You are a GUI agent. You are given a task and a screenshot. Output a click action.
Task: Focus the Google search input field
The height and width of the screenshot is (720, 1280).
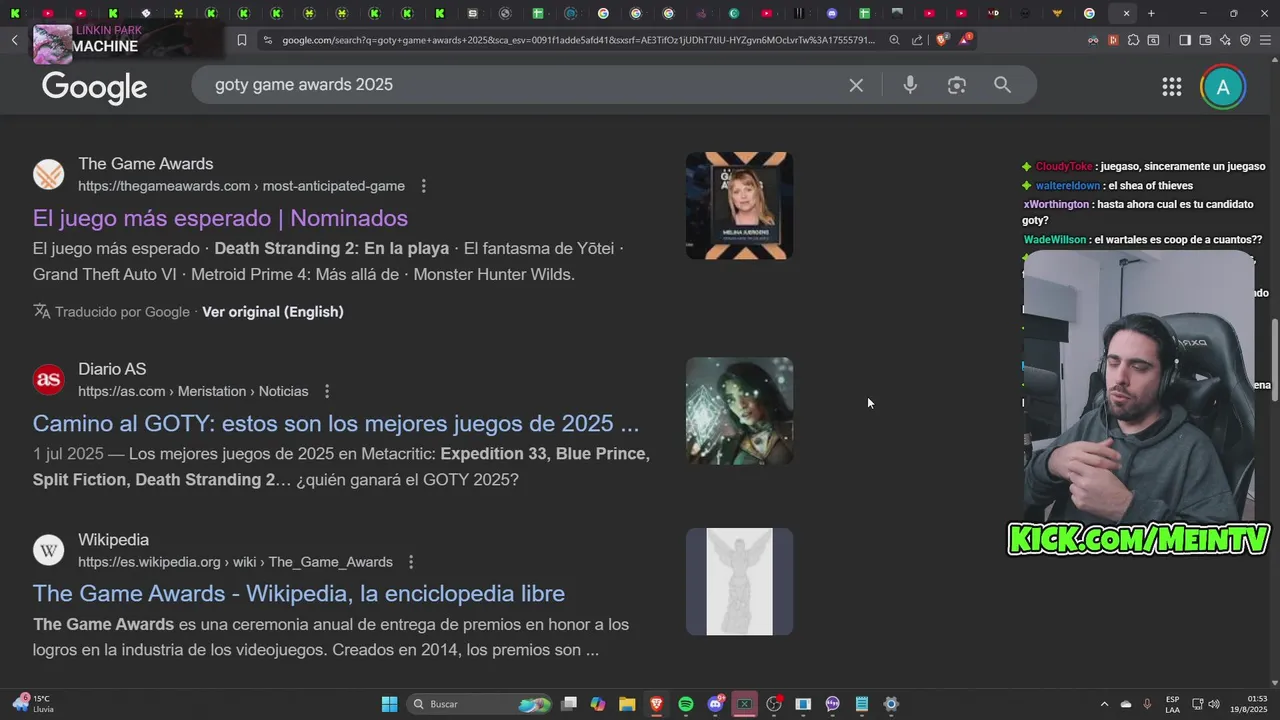click(520, 85)
